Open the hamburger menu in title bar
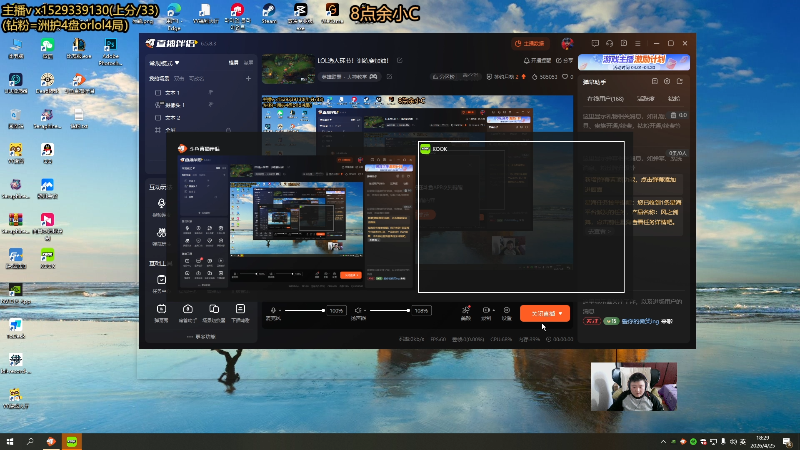800x450 pixels. click(x=638, y=43)
